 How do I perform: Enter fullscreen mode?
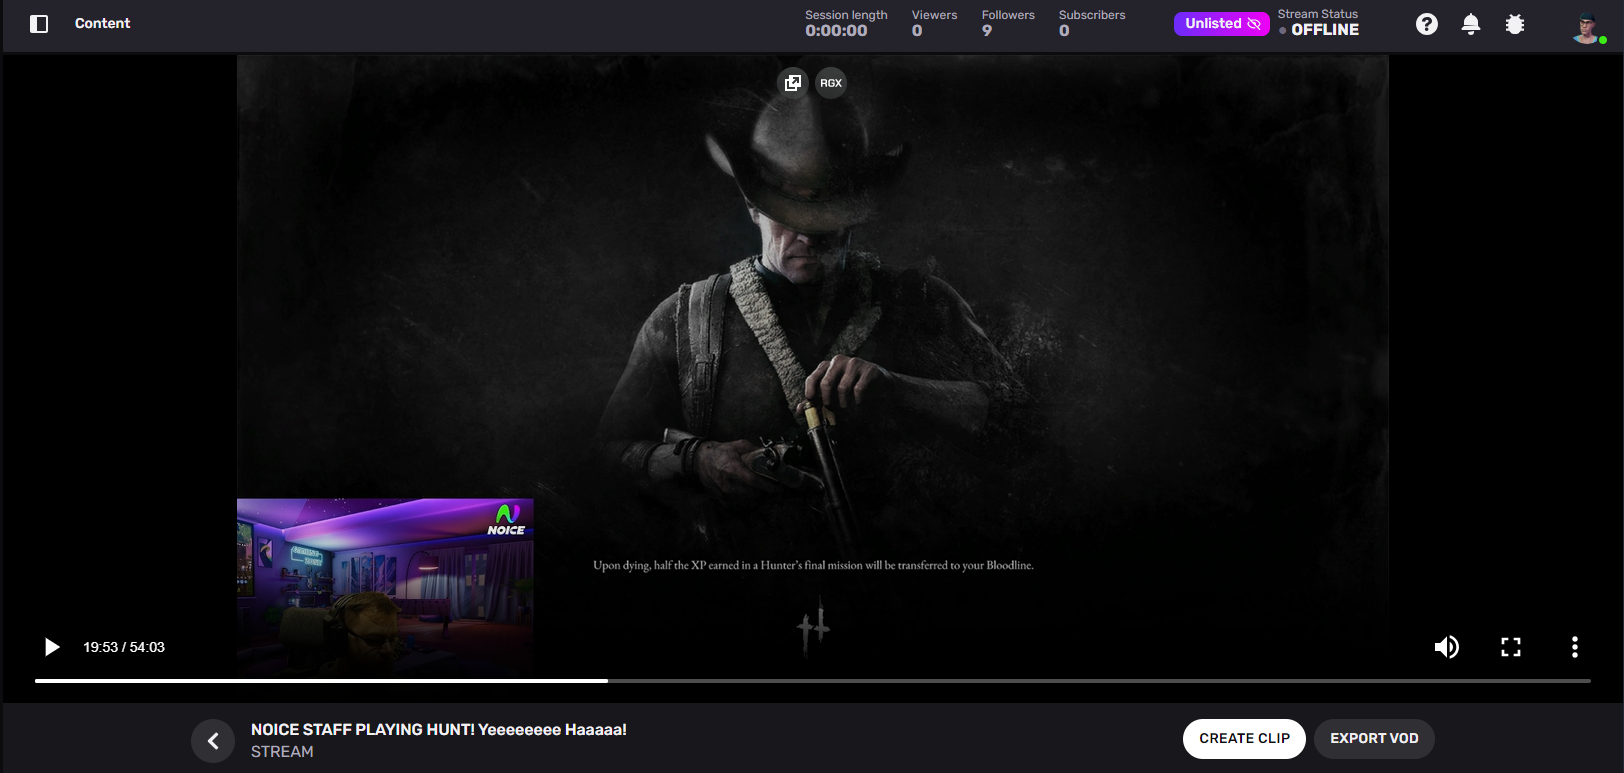pos(1511,647)
